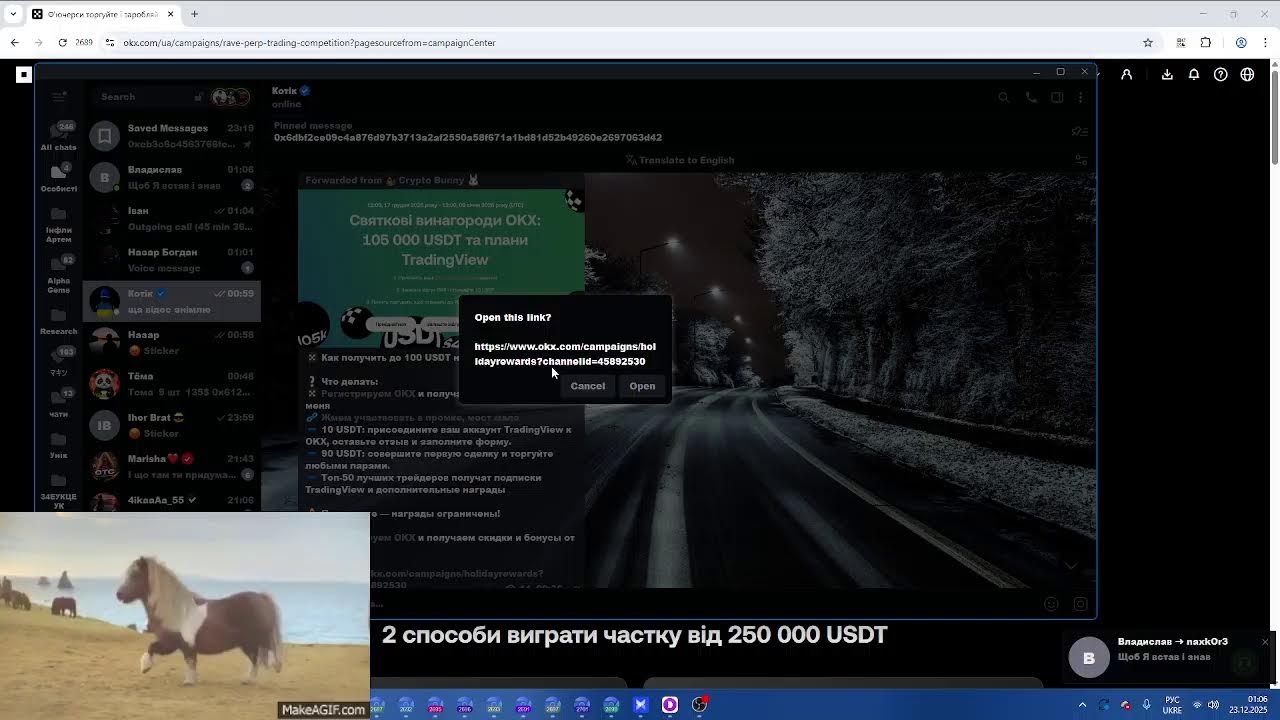The height and width of the screenshot is (720, 1280).
Task: Open Chrome profile icon
Action: [x=1241, y=43]
